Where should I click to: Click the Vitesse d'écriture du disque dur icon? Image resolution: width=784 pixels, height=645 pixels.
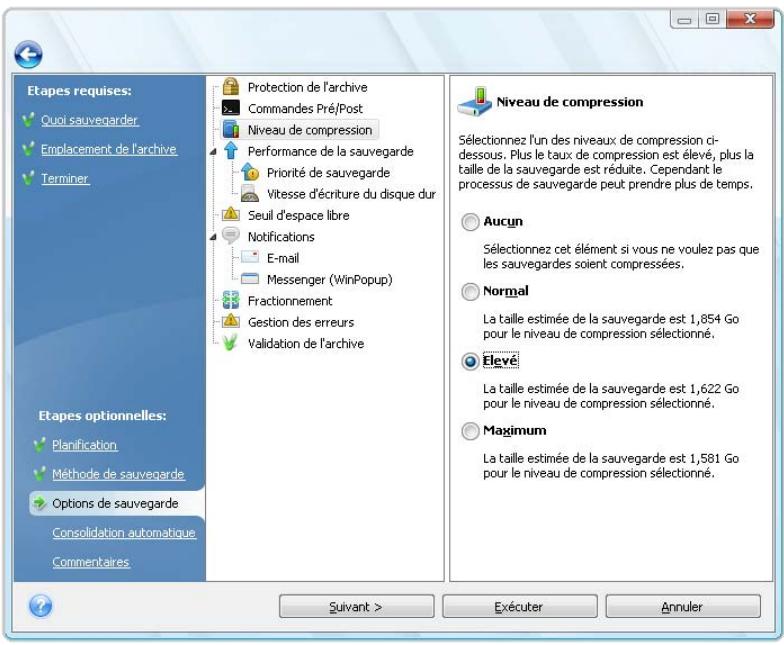(x=250, y=194)
